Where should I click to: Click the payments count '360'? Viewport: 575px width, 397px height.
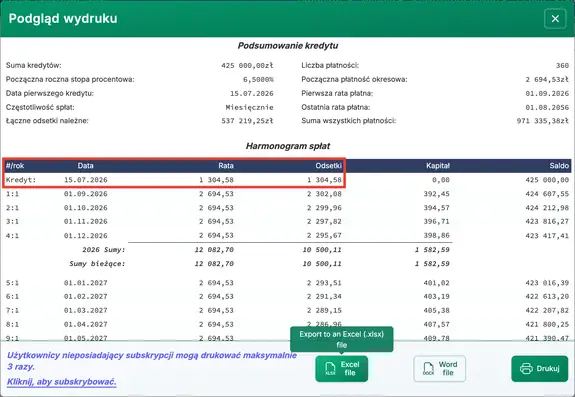(x=562, y=66)
